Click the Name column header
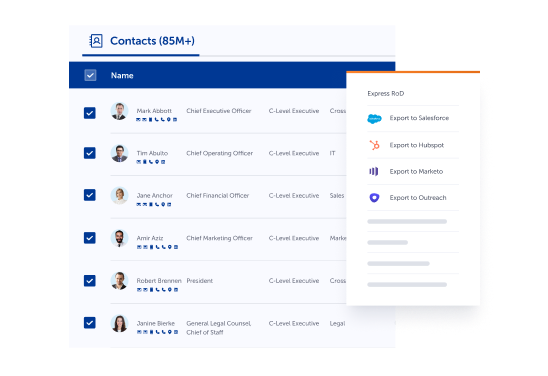 [122, 75]
